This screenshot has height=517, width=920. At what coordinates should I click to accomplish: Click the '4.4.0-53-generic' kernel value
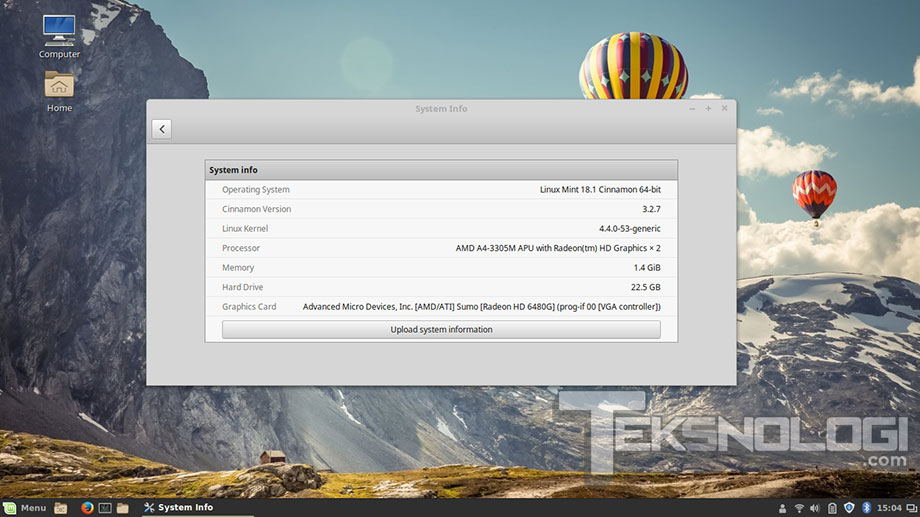pos(630,228)
